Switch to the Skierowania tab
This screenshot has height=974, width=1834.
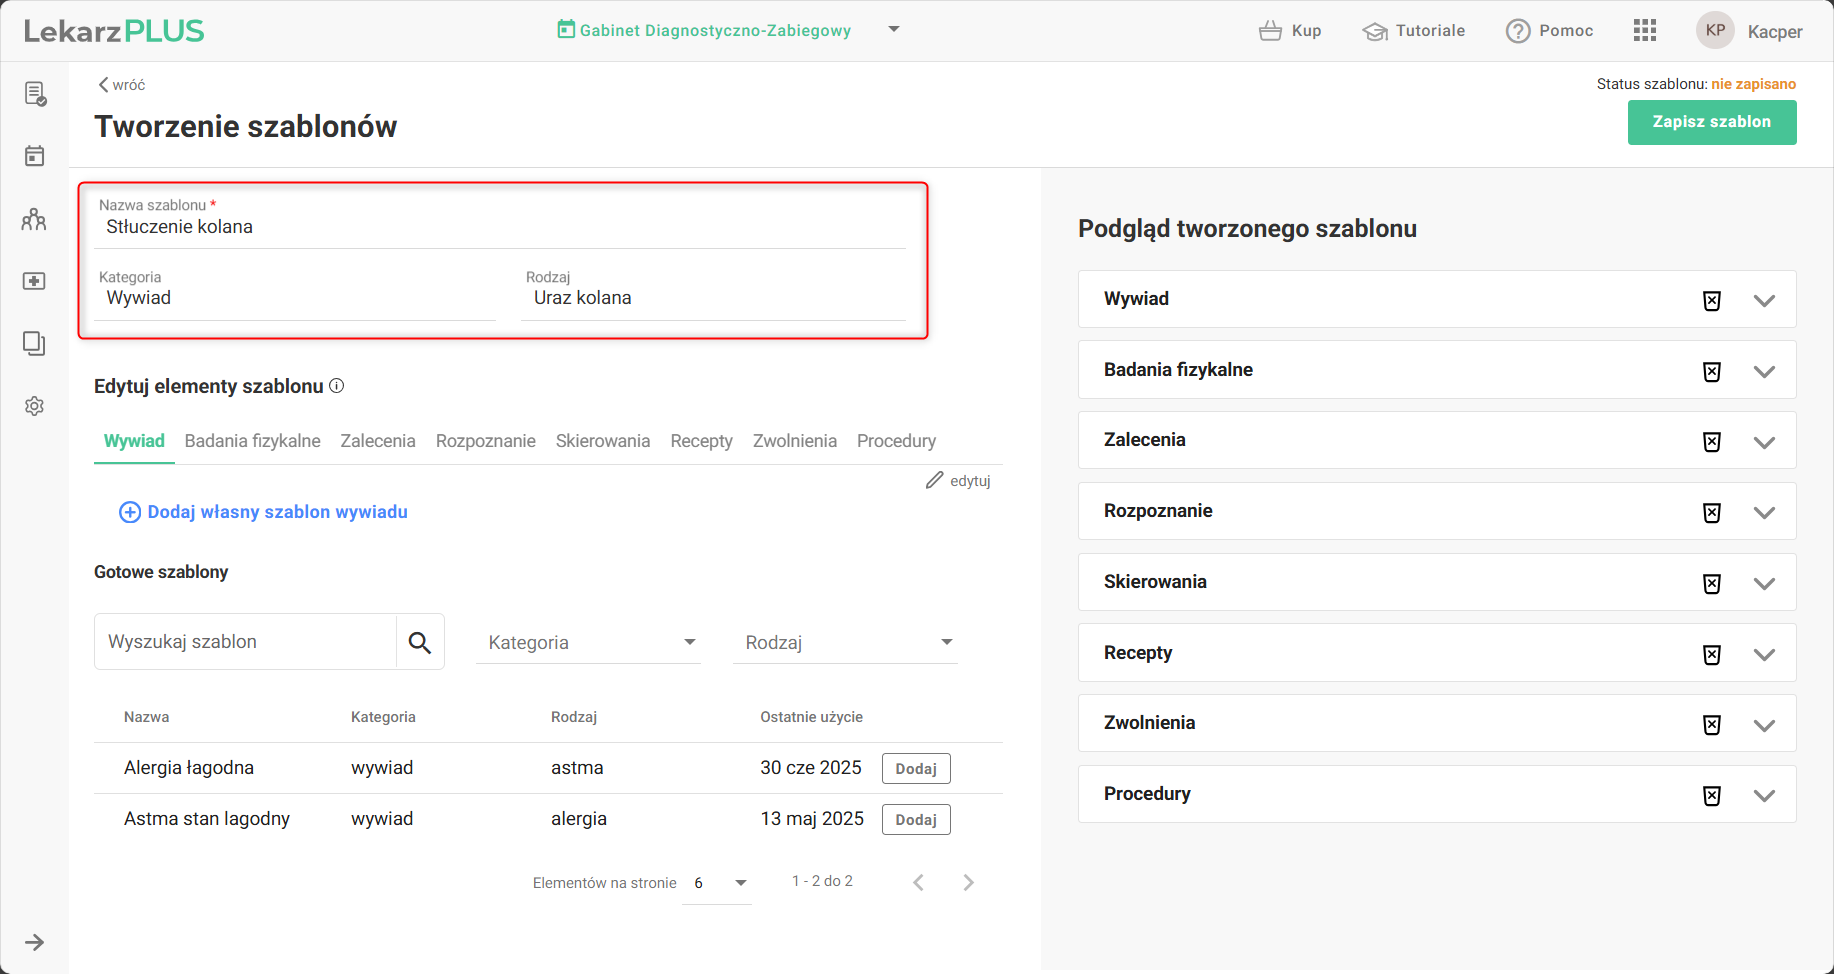pyautogui.click(x=603, y=441)
